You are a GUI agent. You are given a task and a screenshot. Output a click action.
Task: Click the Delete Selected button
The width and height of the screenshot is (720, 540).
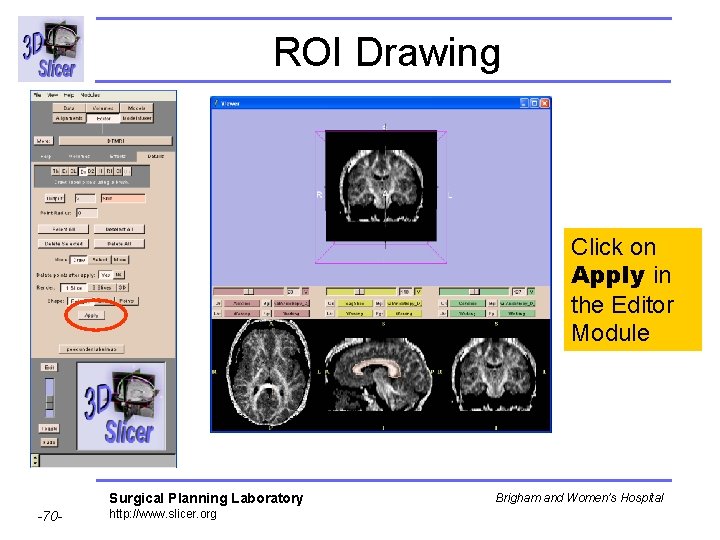pos(63,243)
